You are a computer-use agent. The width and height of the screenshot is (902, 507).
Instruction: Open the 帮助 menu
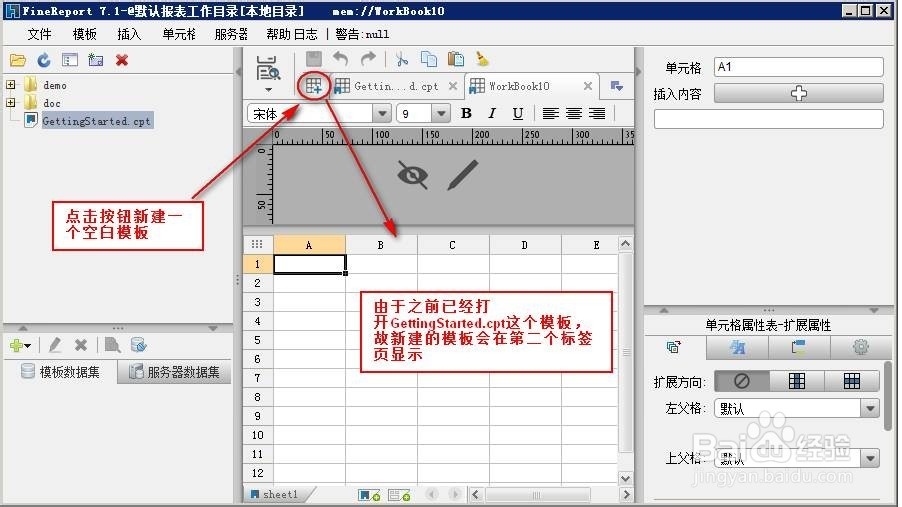pos(279,35)
